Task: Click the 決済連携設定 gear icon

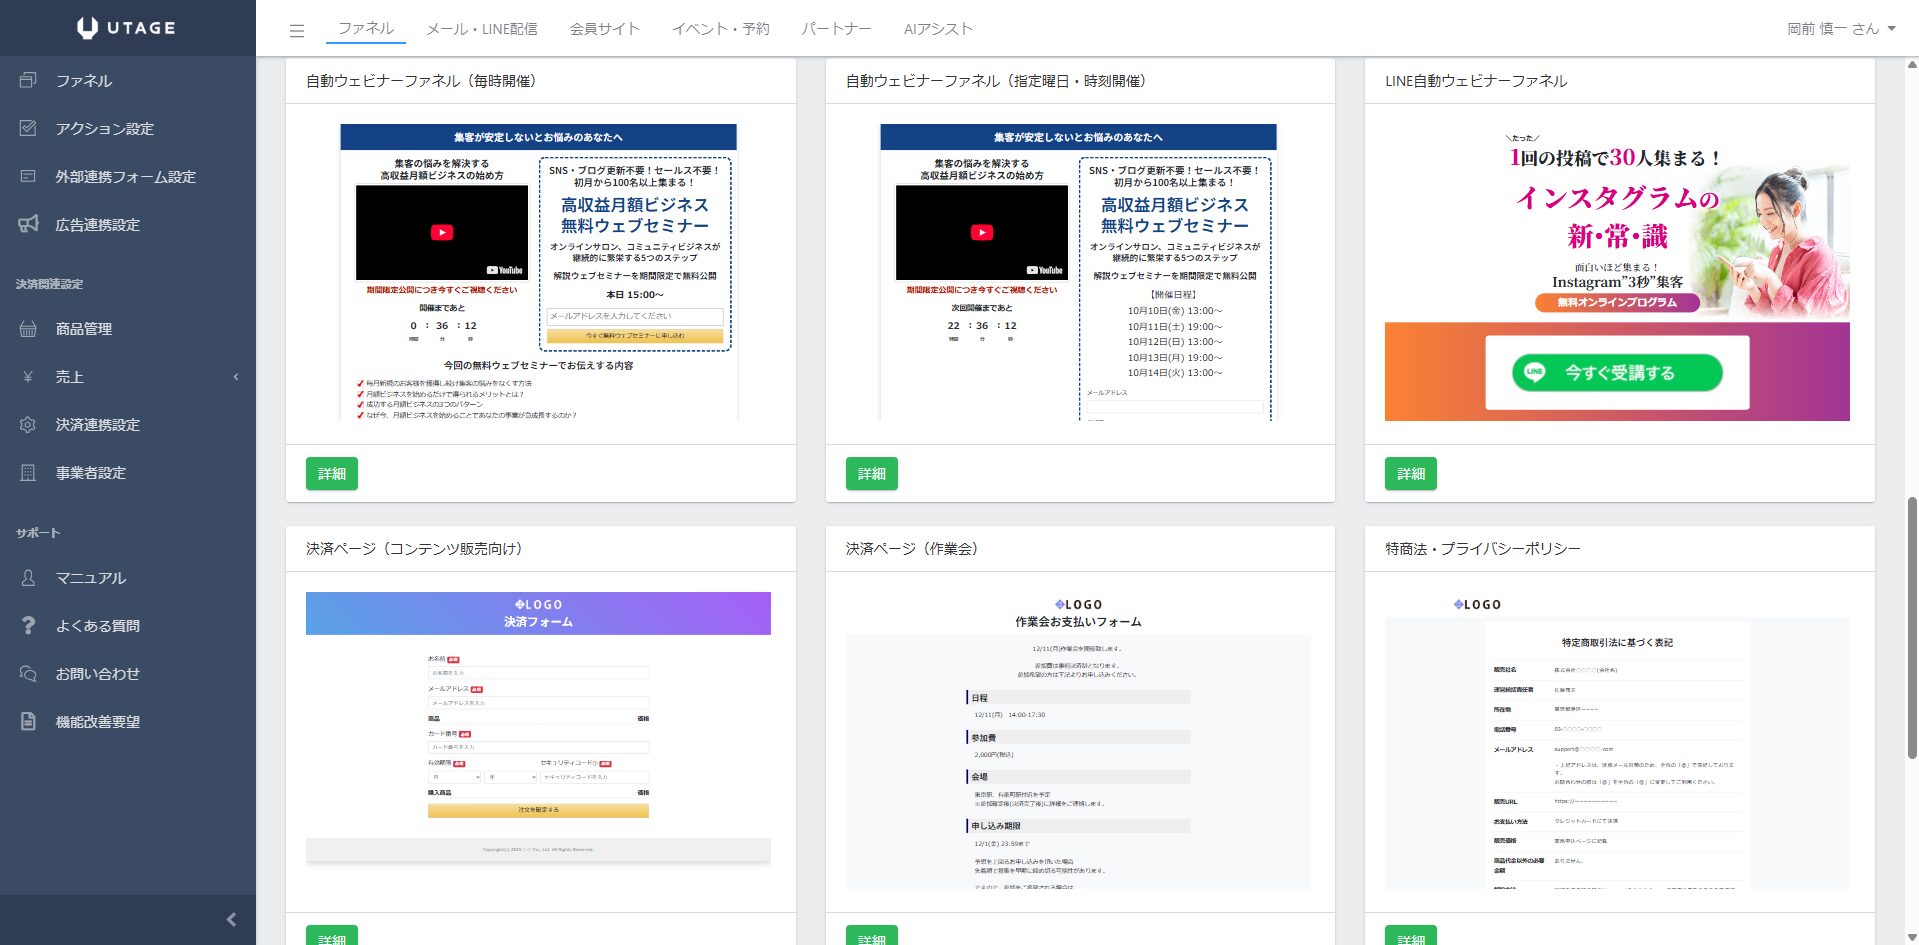Action: tap(28, 424)
